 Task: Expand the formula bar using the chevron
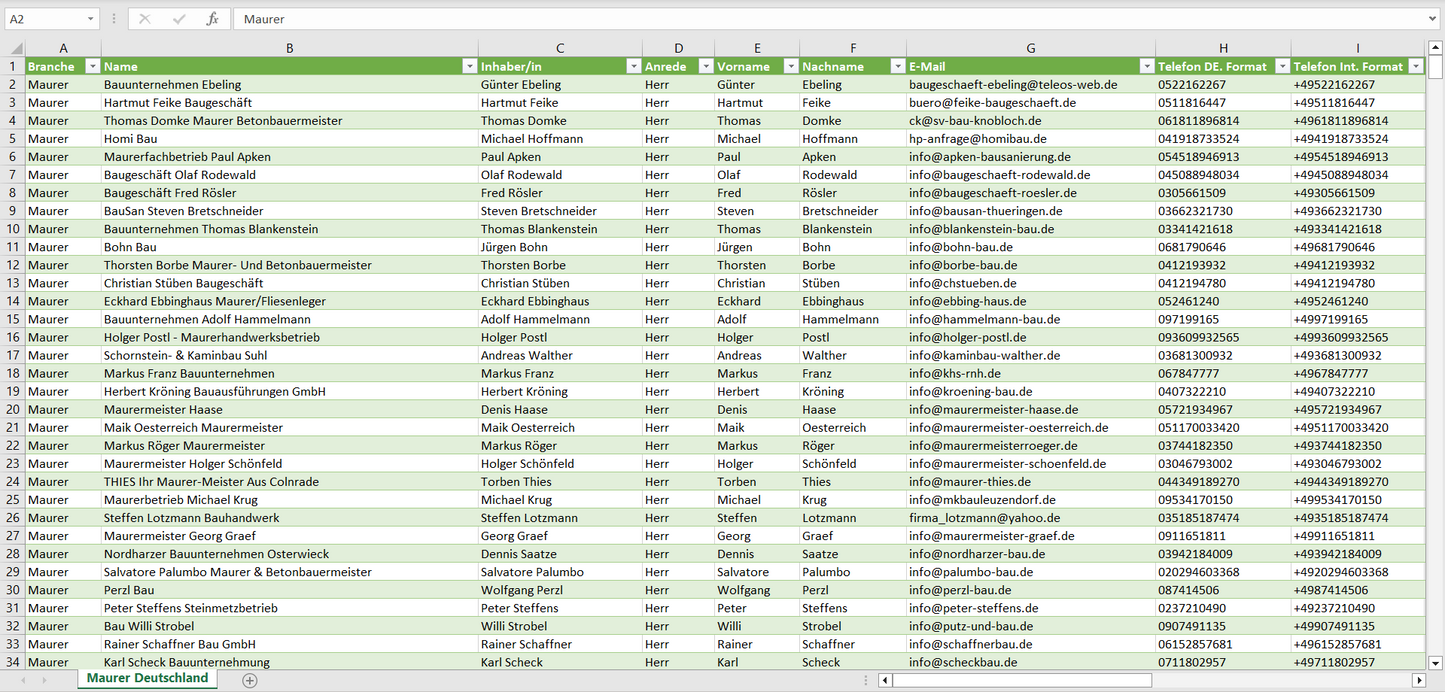pos(1434,19)
